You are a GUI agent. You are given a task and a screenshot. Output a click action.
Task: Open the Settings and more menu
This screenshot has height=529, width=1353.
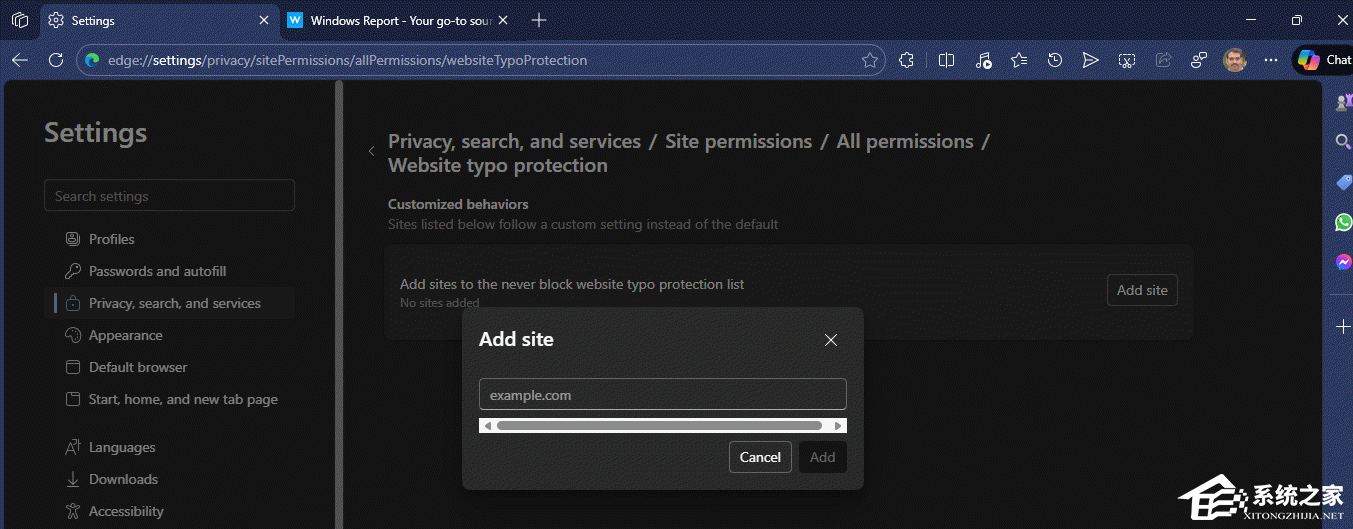[1271, 60]
